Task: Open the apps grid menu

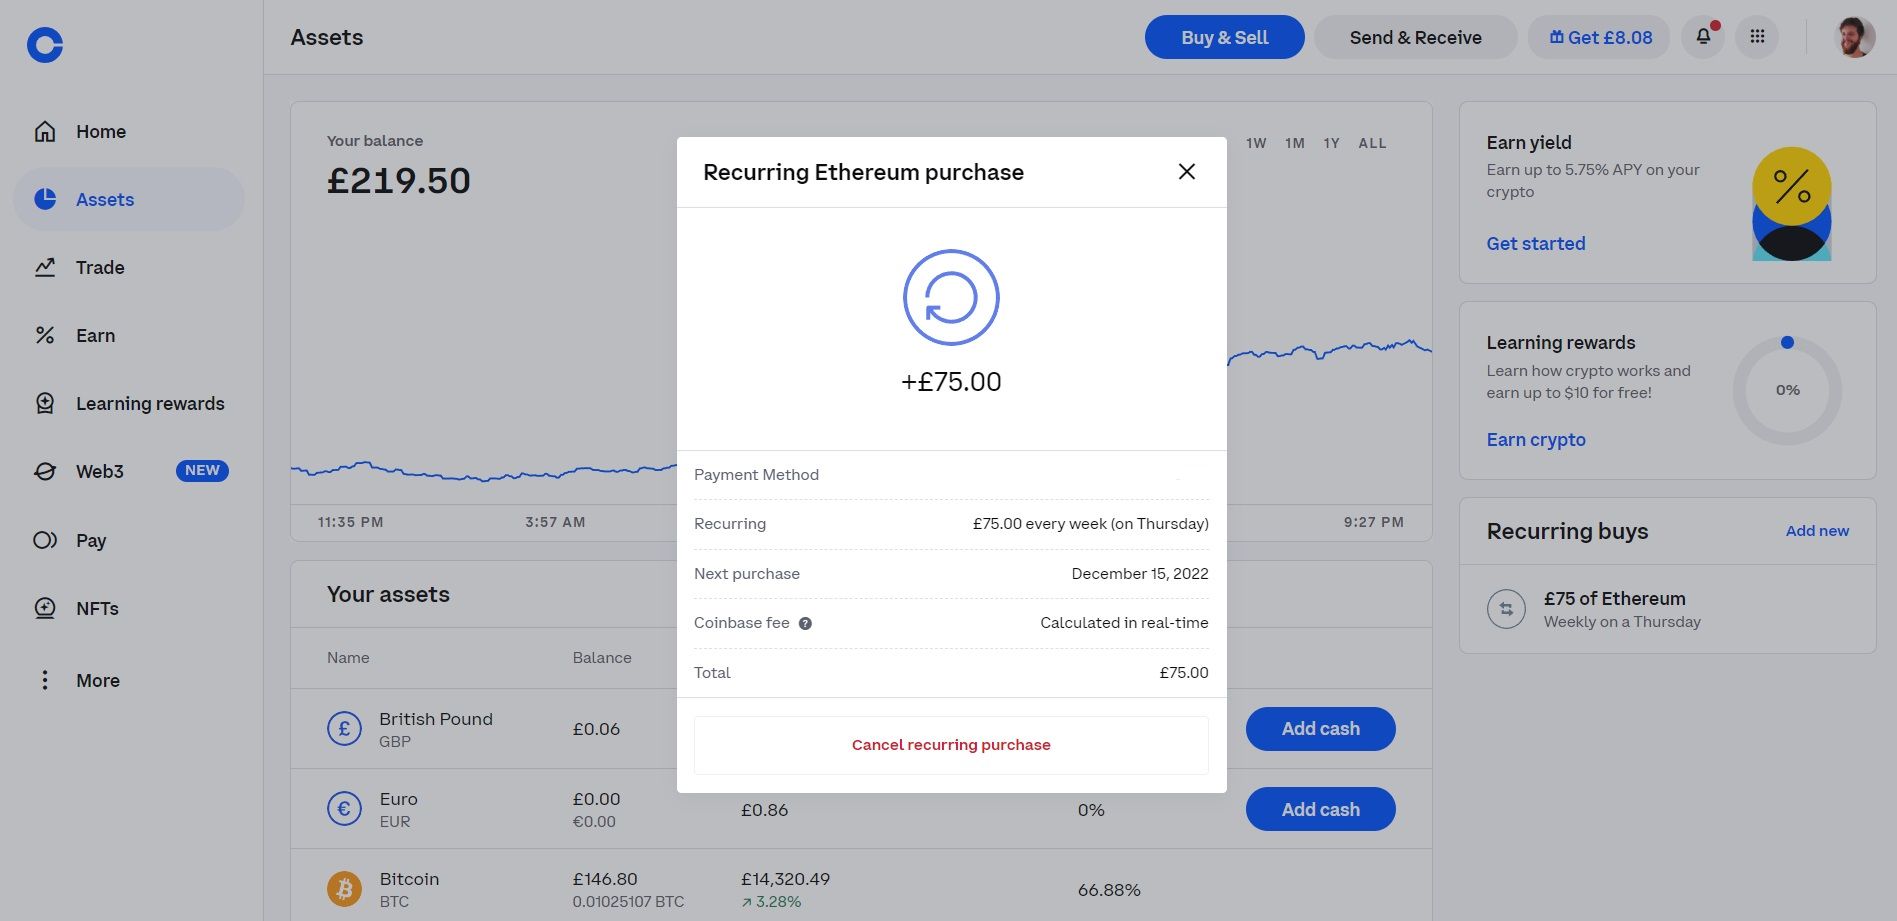Action: pos(1757,37)
